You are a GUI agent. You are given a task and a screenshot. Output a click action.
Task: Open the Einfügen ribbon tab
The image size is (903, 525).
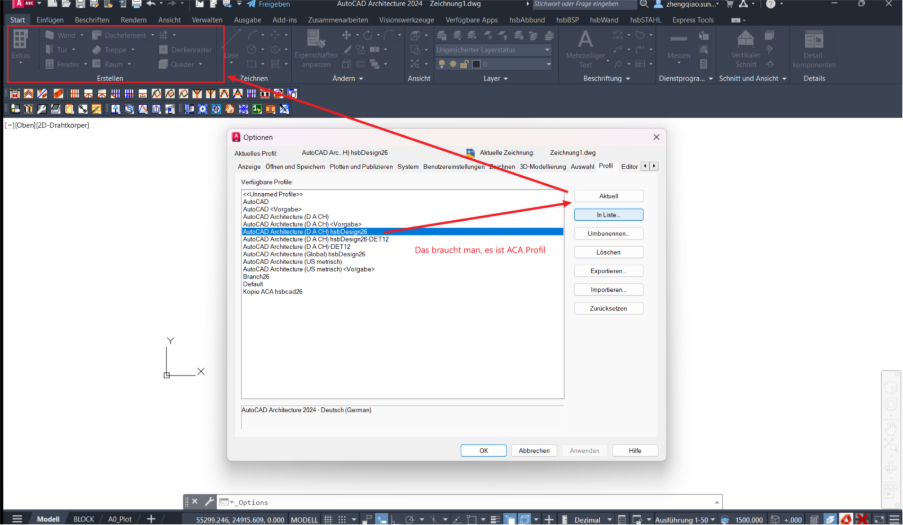click(50, 20)
